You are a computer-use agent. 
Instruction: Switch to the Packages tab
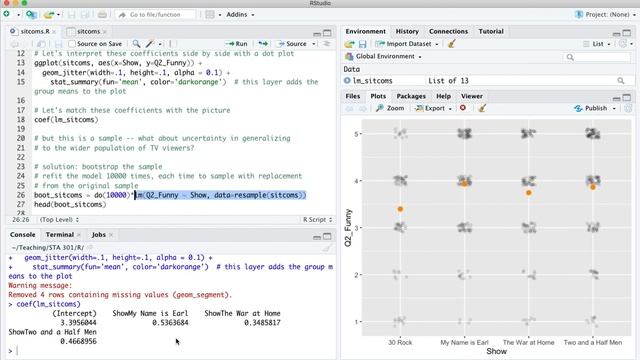(x=411, y=96)
